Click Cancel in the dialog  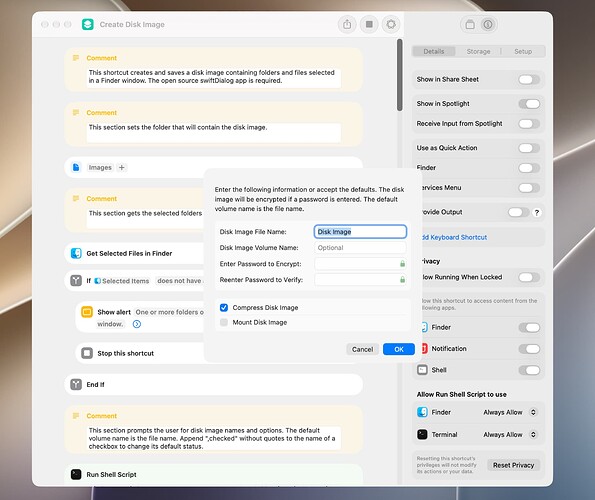(362, 349)
